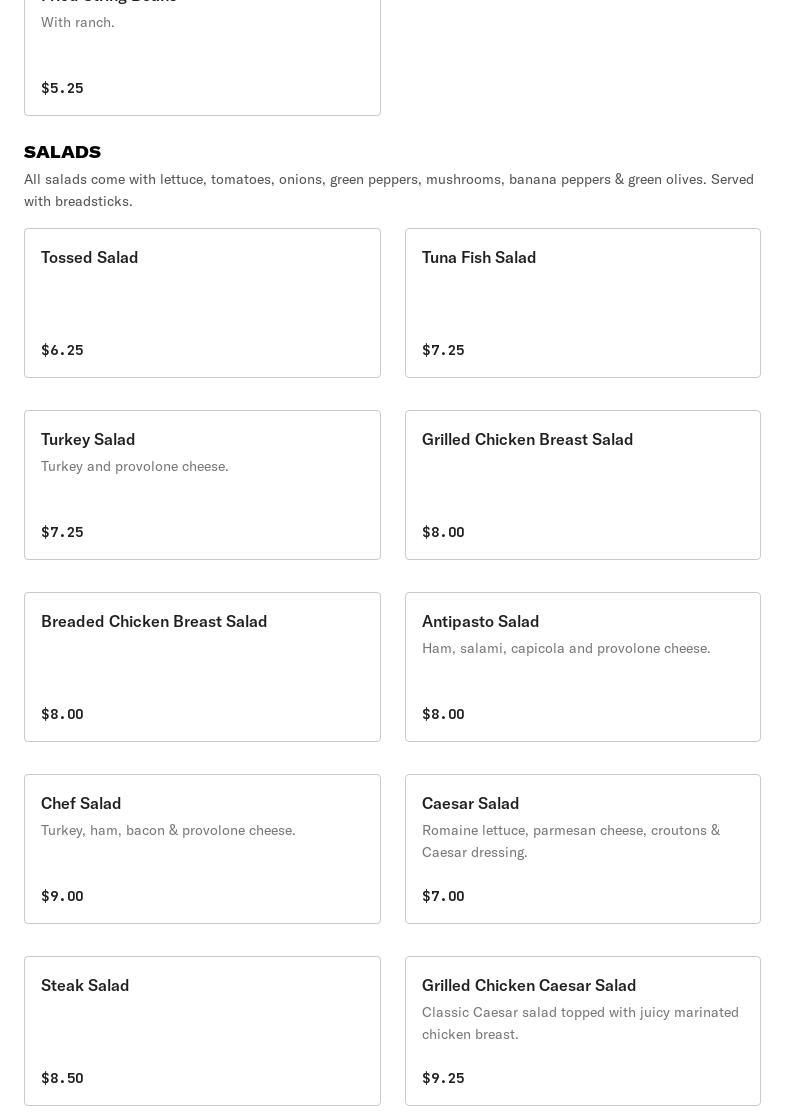Click the $9.00 Chef Salad price
The height and width of the screenshot is (1112, 785).
tap(62, 896)
